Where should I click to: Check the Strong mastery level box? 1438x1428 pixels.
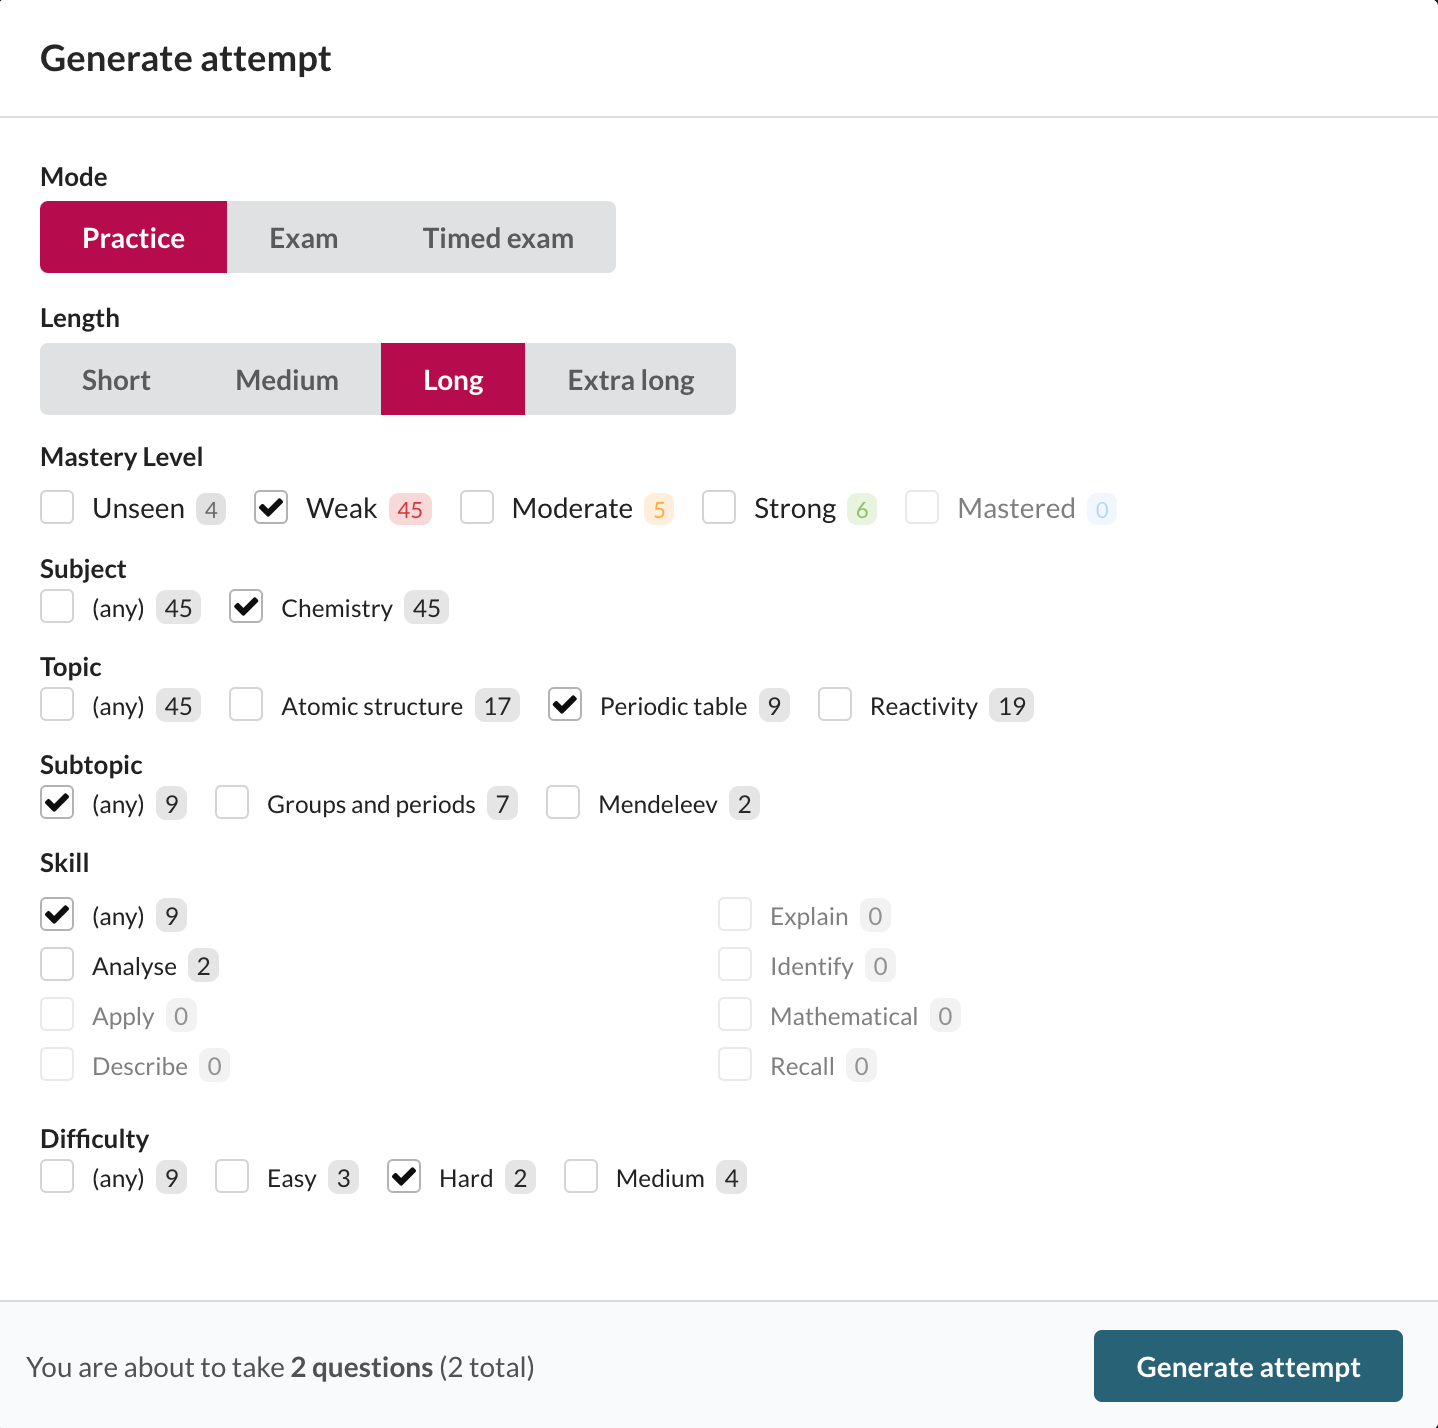coord(719,508)
